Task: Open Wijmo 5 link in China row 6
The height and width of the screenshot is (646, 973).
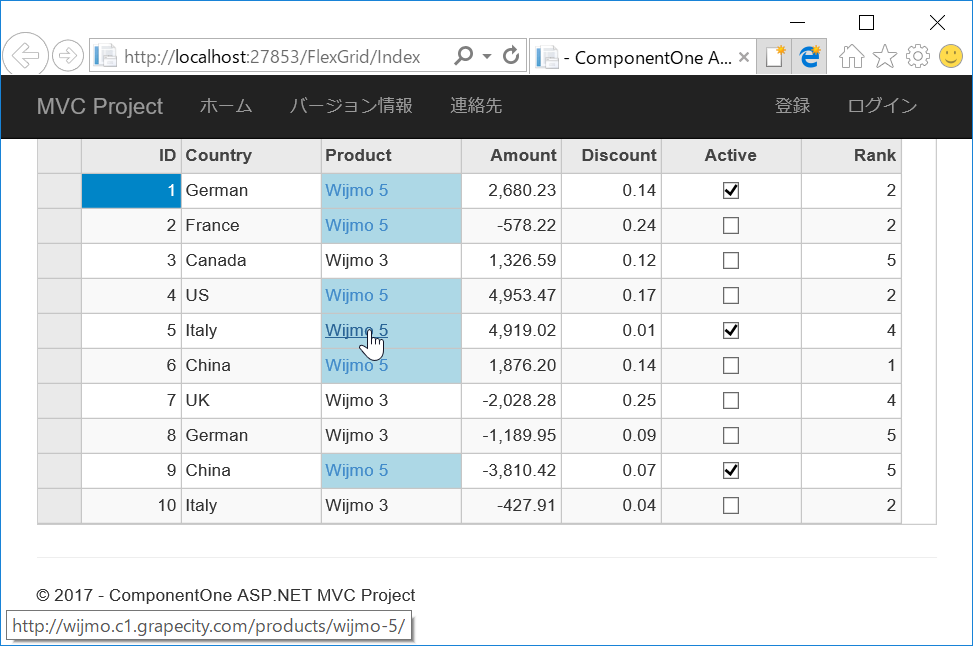Action: (x=356, y=366)
